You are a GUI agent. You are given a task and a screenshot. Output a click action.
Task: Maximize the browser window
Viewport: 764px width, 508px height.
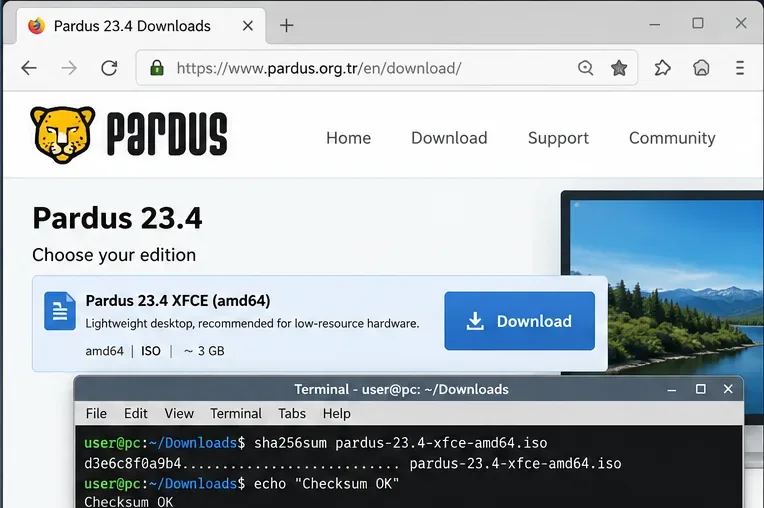pyautogui.click(x=698, y=23)
